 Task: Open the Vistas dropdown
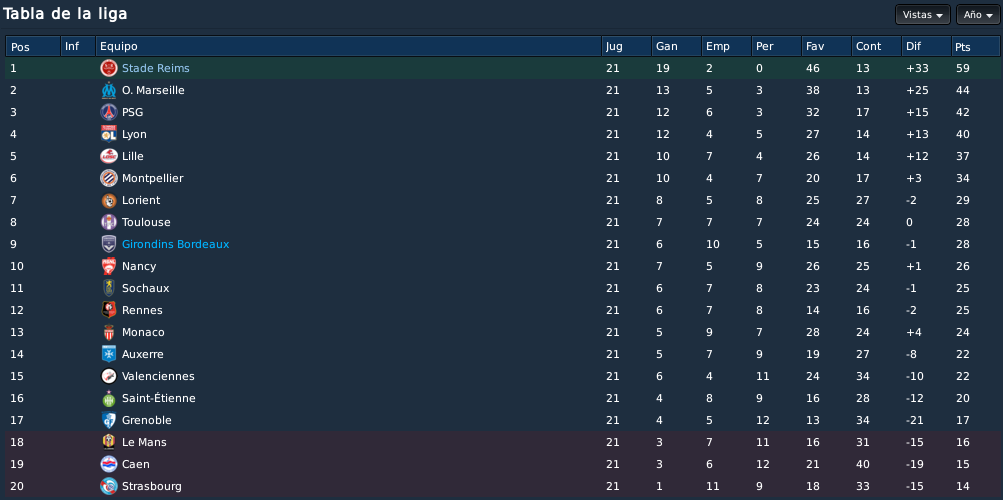(x=922, y=15)
